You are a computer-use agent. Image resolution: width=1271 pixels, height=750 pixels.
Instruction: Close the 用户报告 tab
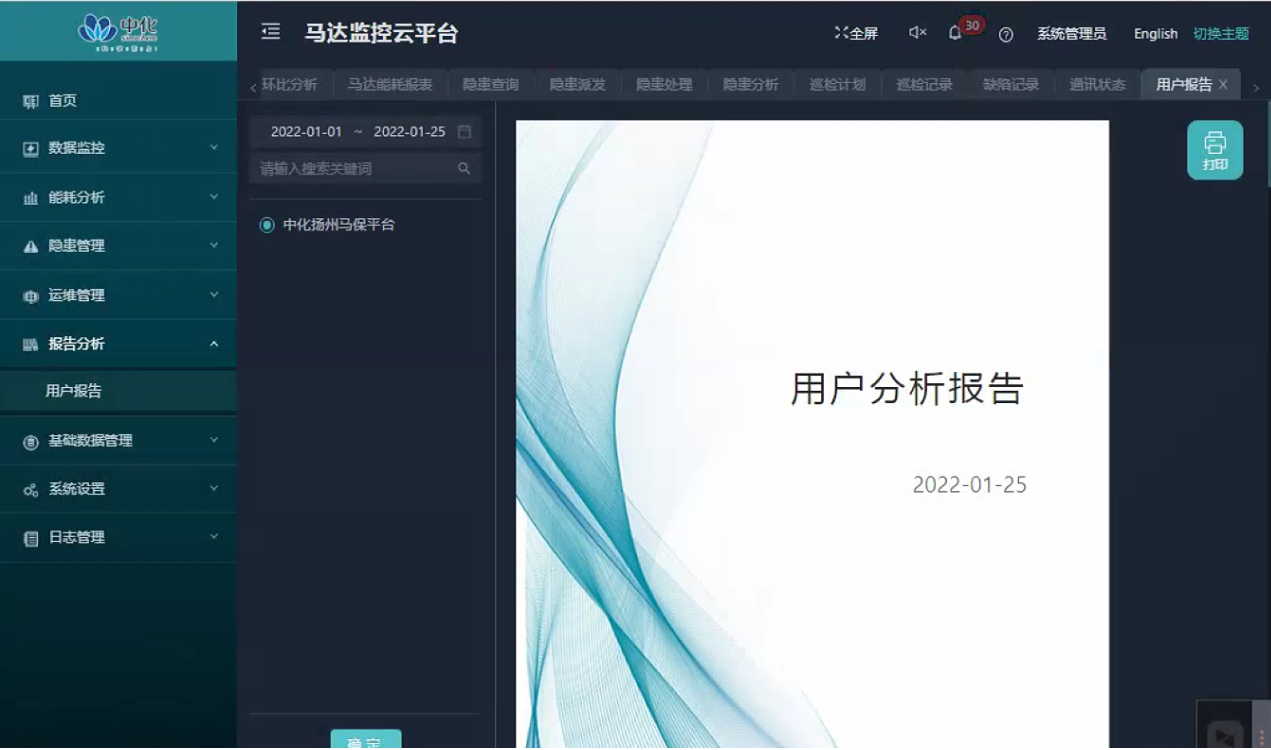pos(1223,85)
